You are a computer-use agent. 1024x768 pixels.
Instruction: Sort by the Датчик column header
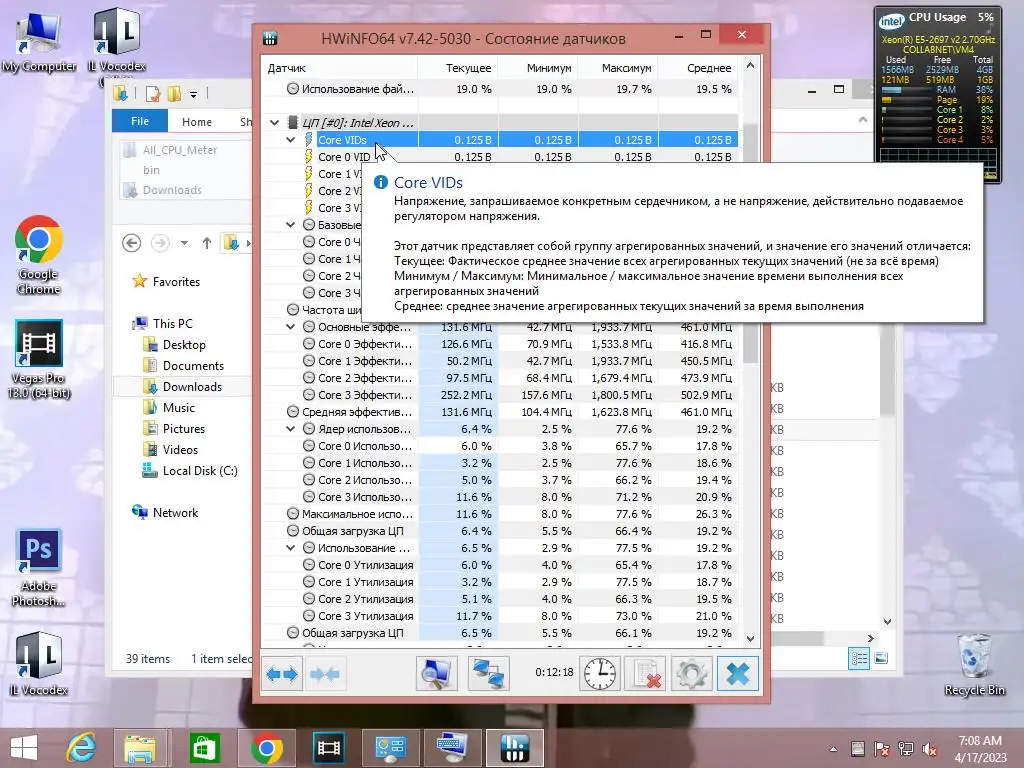click(339, 68)
